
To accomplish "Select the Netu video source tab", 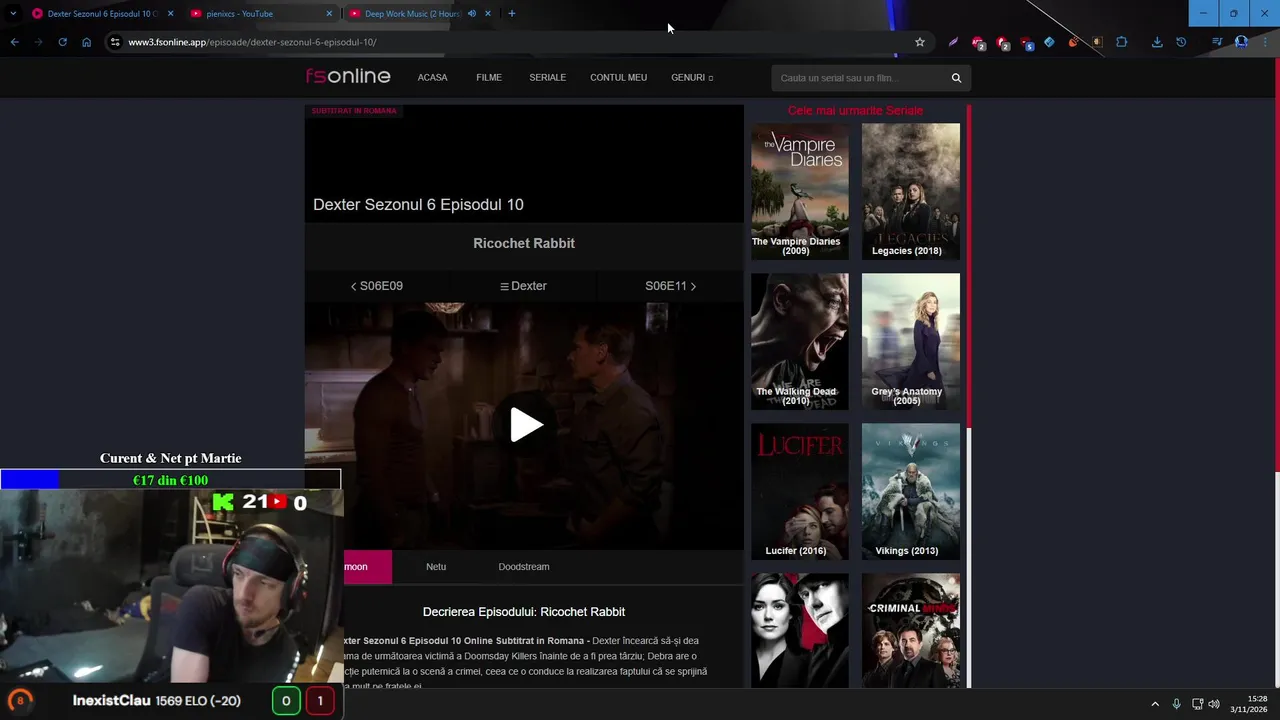I will pyautogui.click(x=436, y=567).
